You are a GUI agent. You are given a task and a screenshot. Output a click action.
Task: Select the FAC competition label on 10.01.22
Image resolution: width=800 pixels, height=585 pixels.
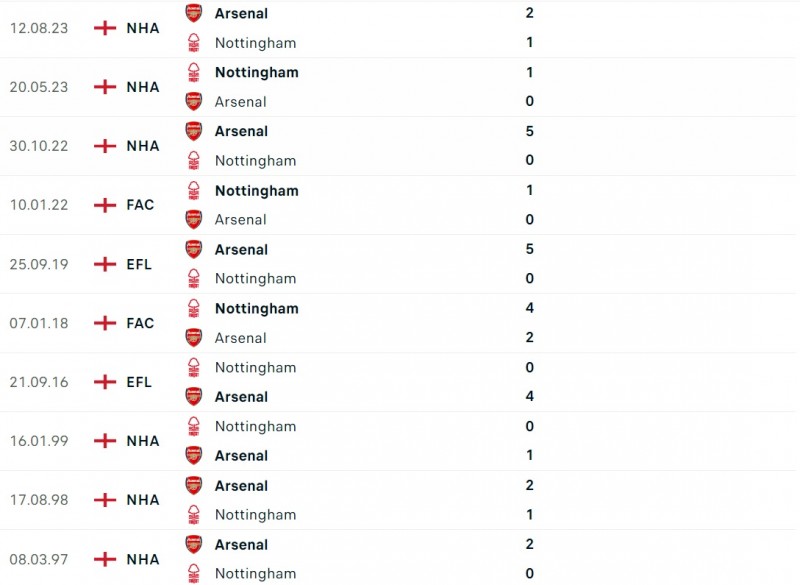click(140, 205)
